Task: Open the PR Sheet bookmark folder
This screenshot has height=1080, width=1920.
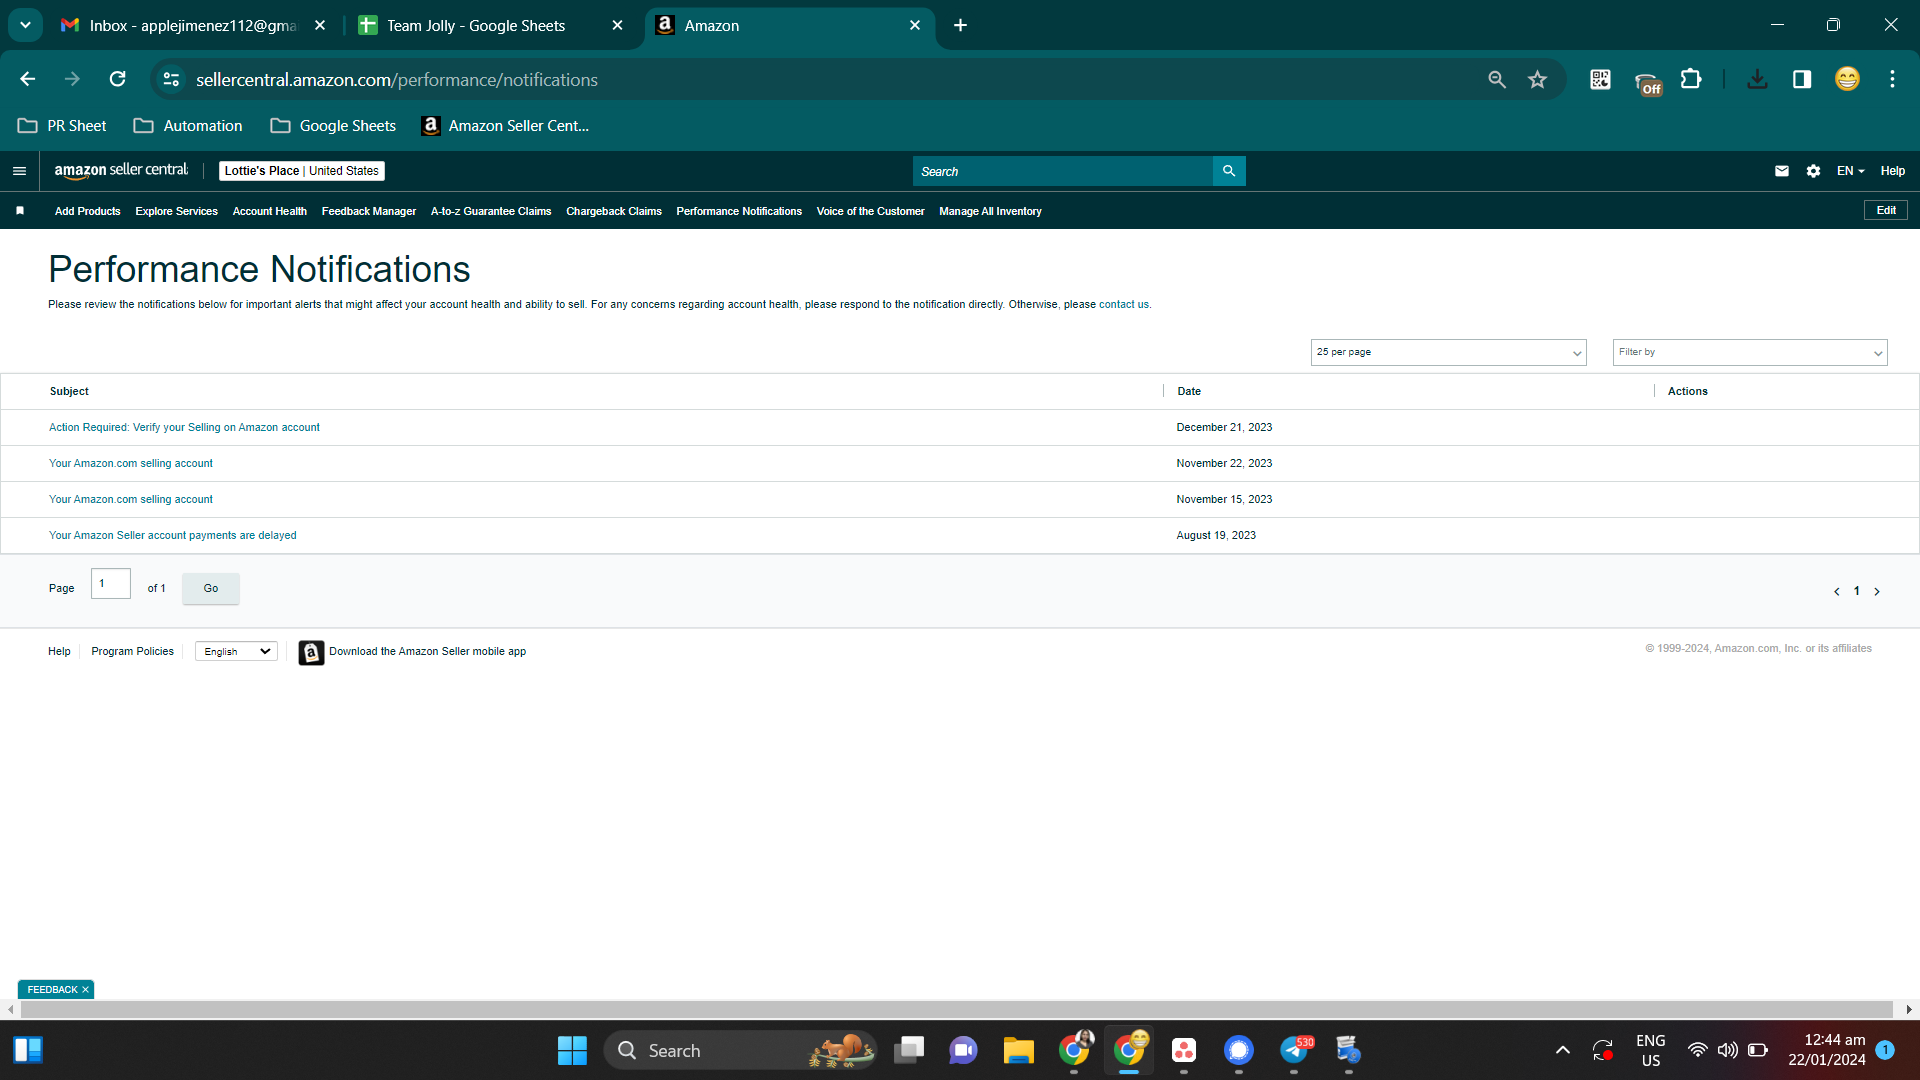Action: (62, 126)
